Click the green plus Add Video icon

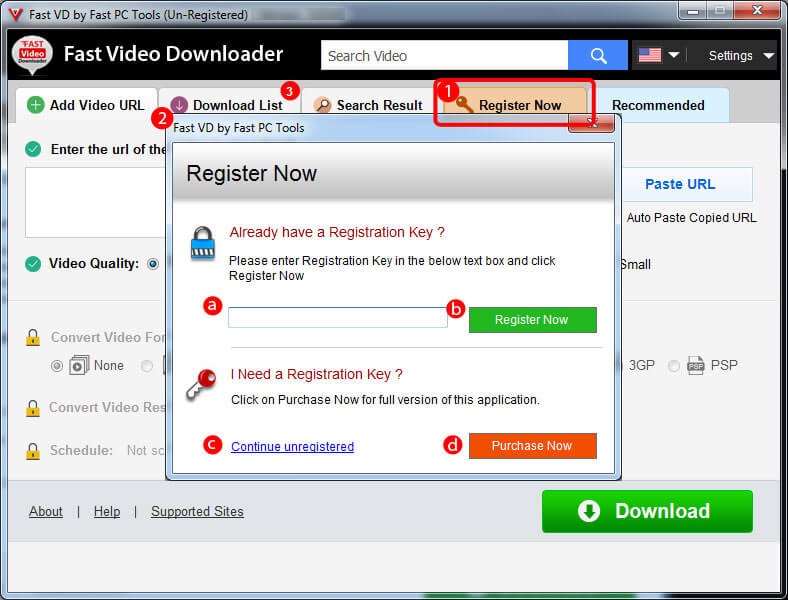(x=35, y=105)
